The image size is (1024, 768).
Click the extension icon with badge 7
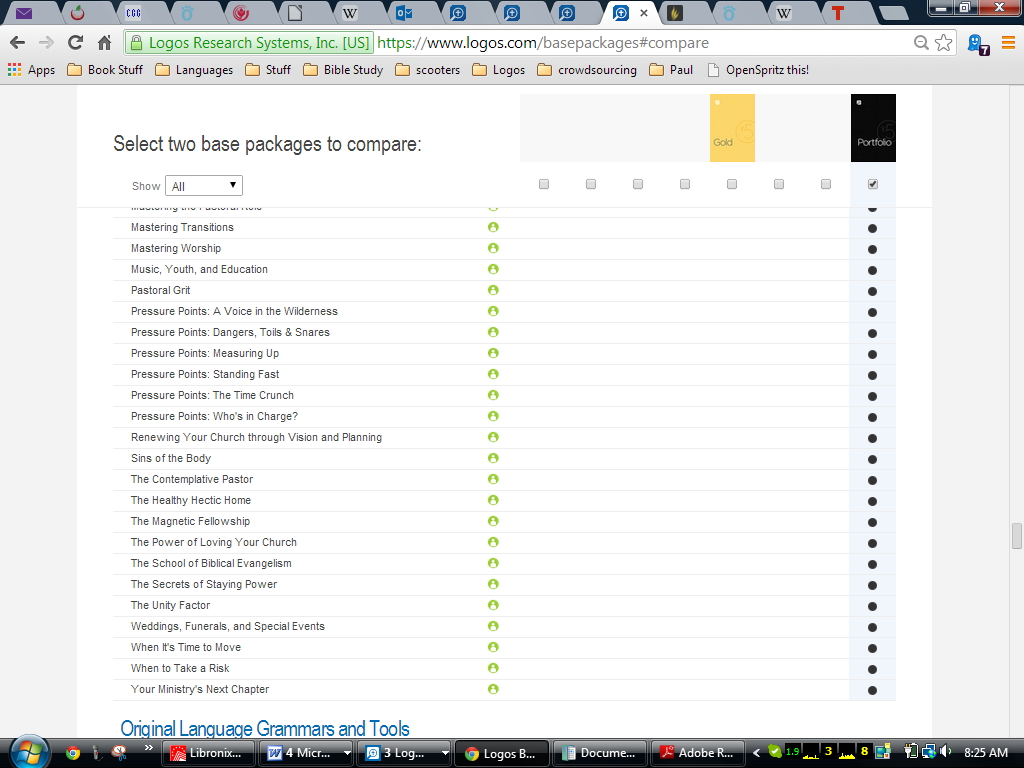978,44
